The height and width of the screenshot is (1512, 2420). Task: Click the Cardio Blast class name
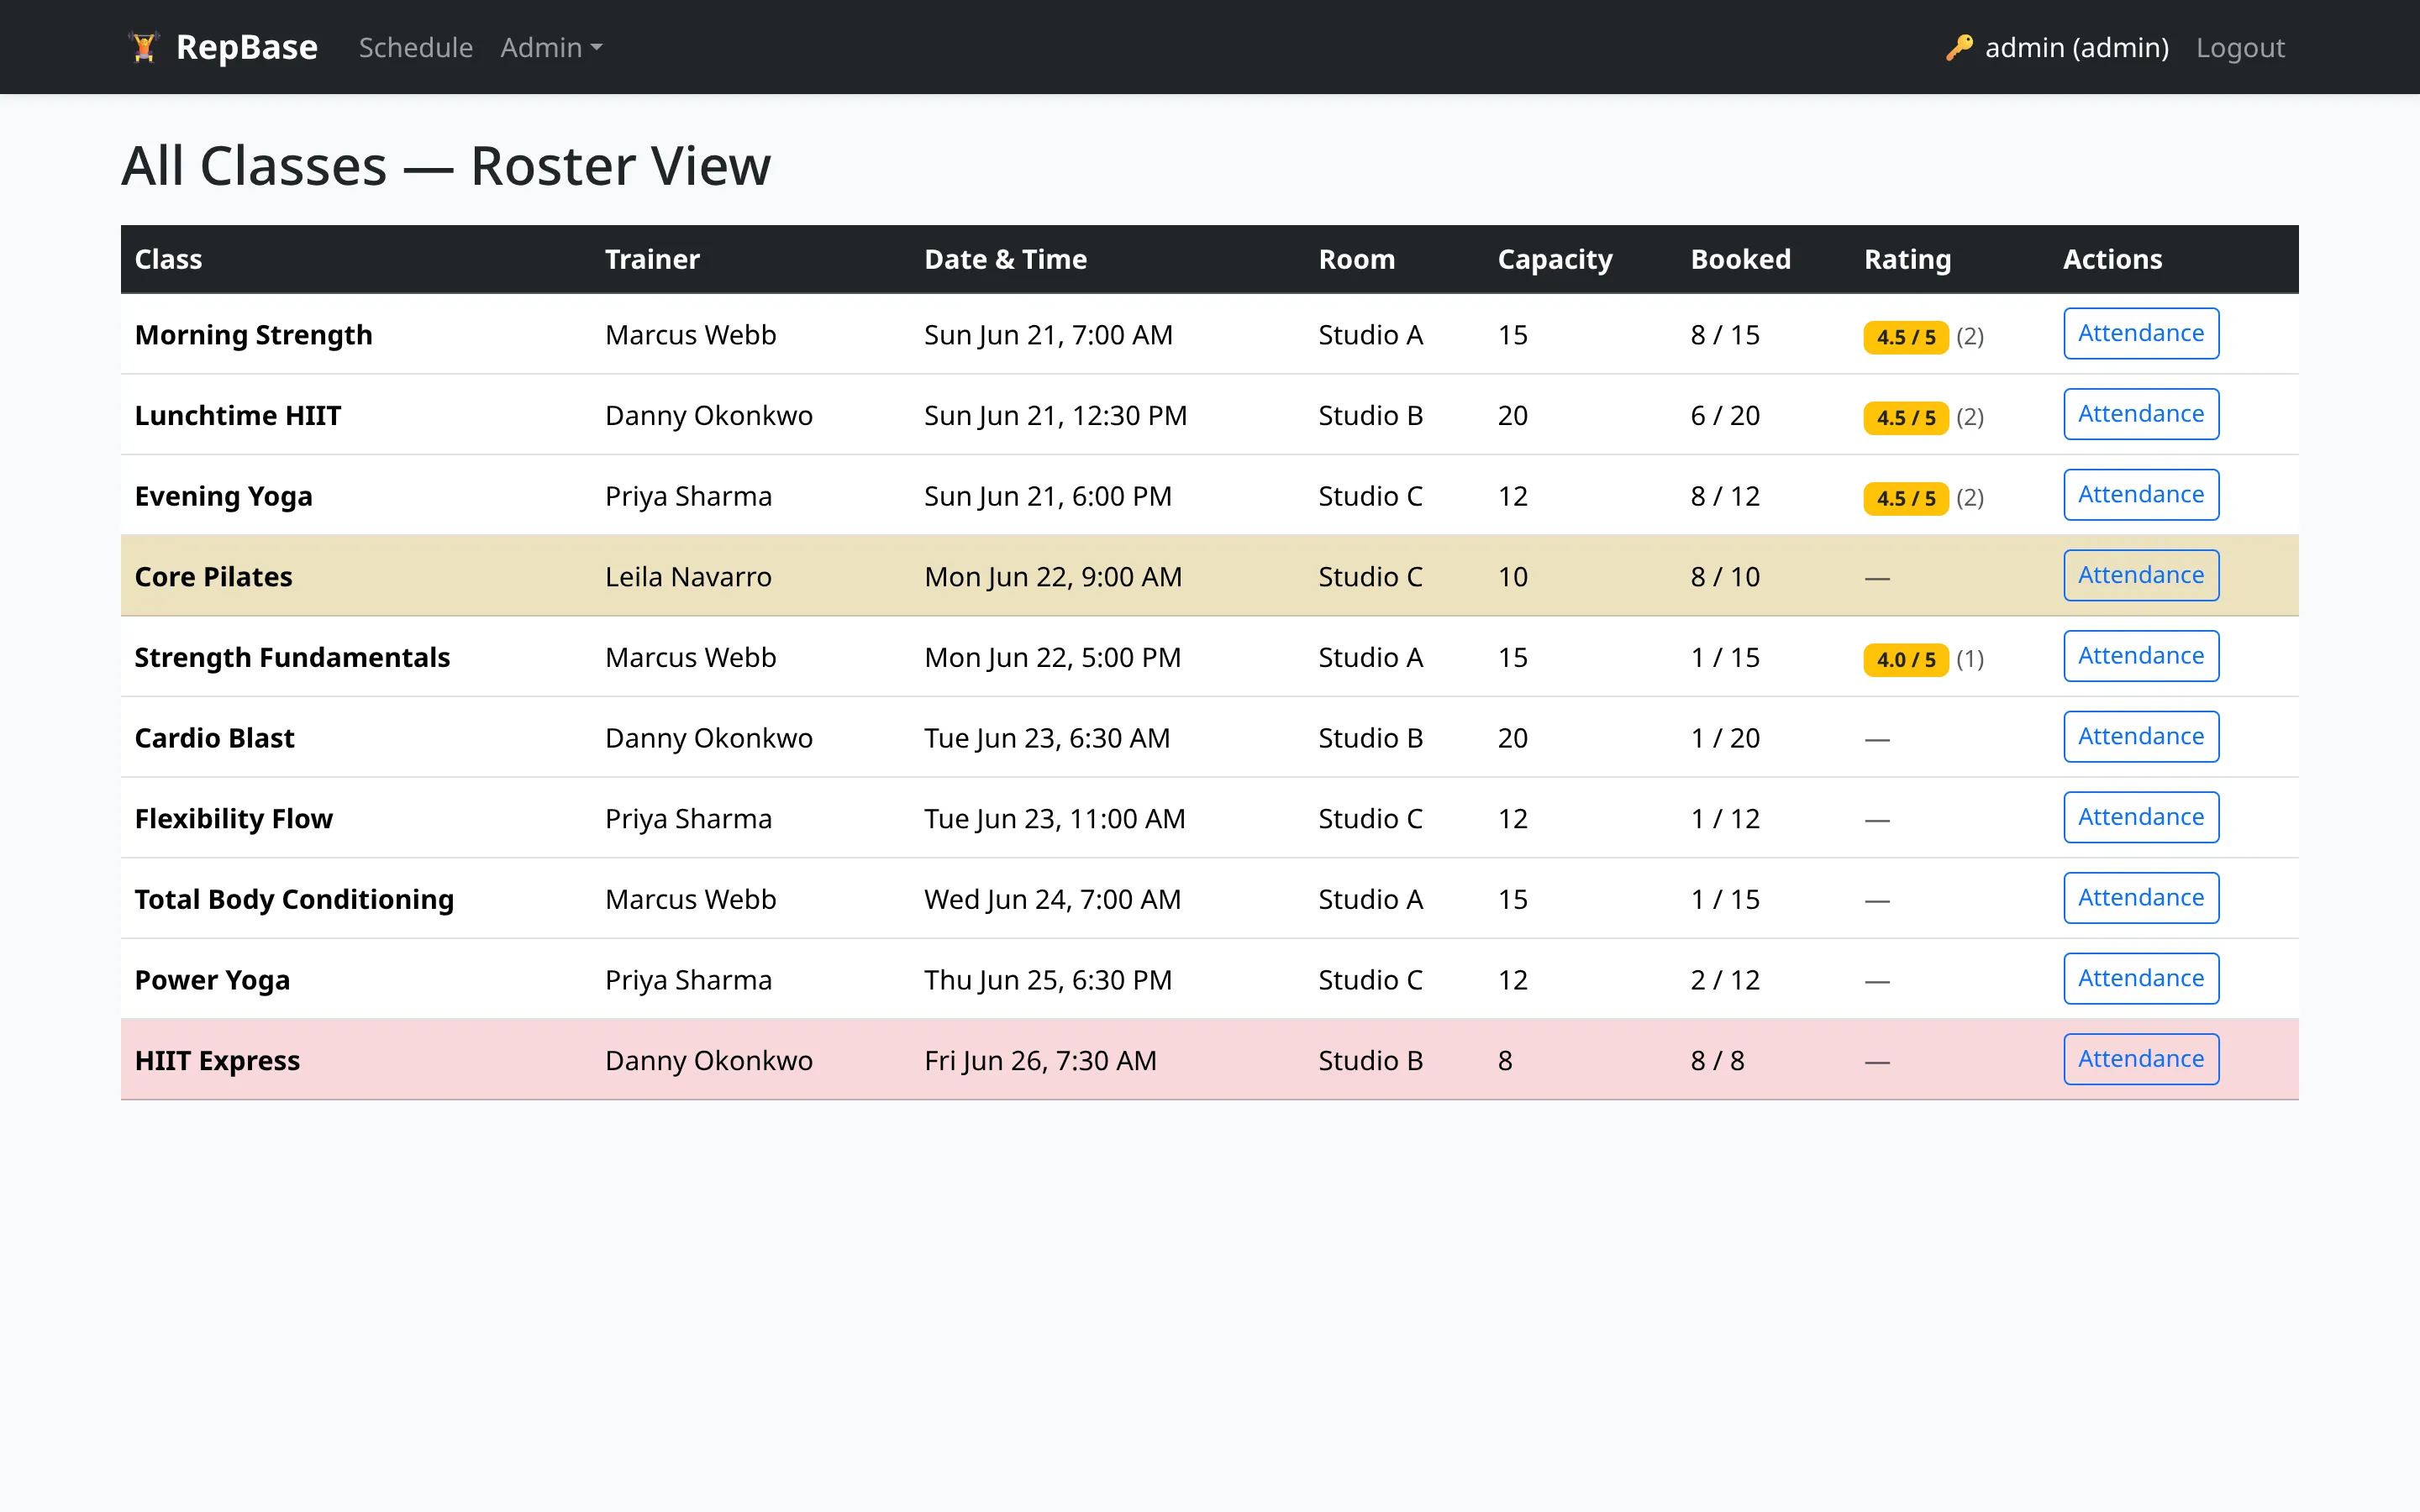[x=214, y=738]
